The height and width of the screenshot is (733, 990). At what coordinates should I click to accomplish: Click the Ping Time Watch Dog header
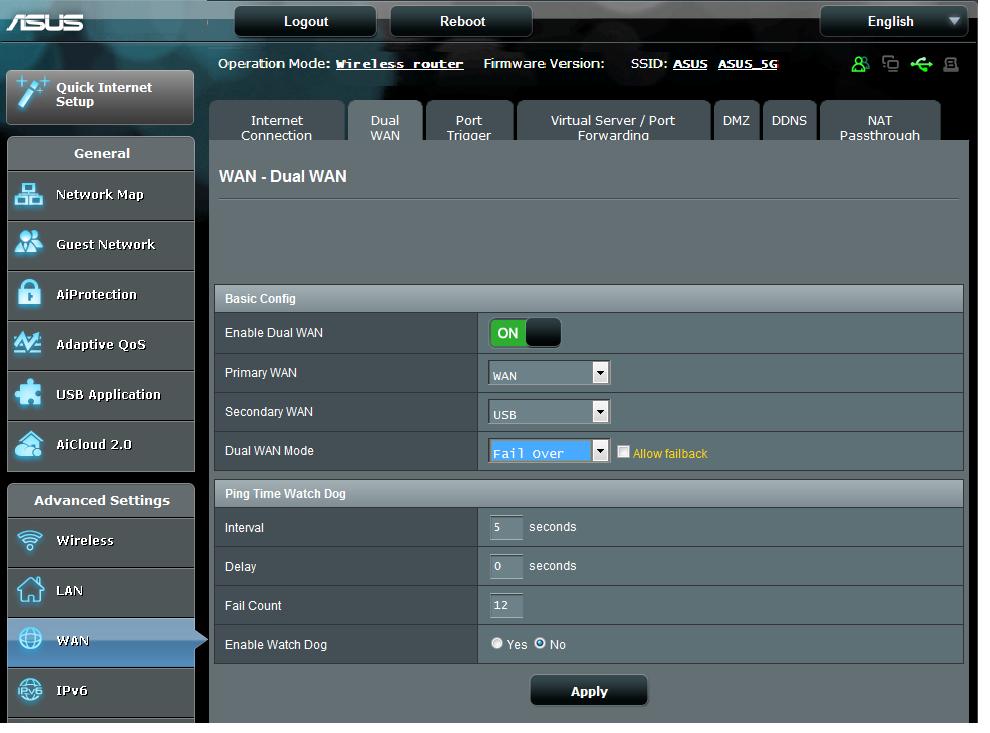(x=588, y=493)
